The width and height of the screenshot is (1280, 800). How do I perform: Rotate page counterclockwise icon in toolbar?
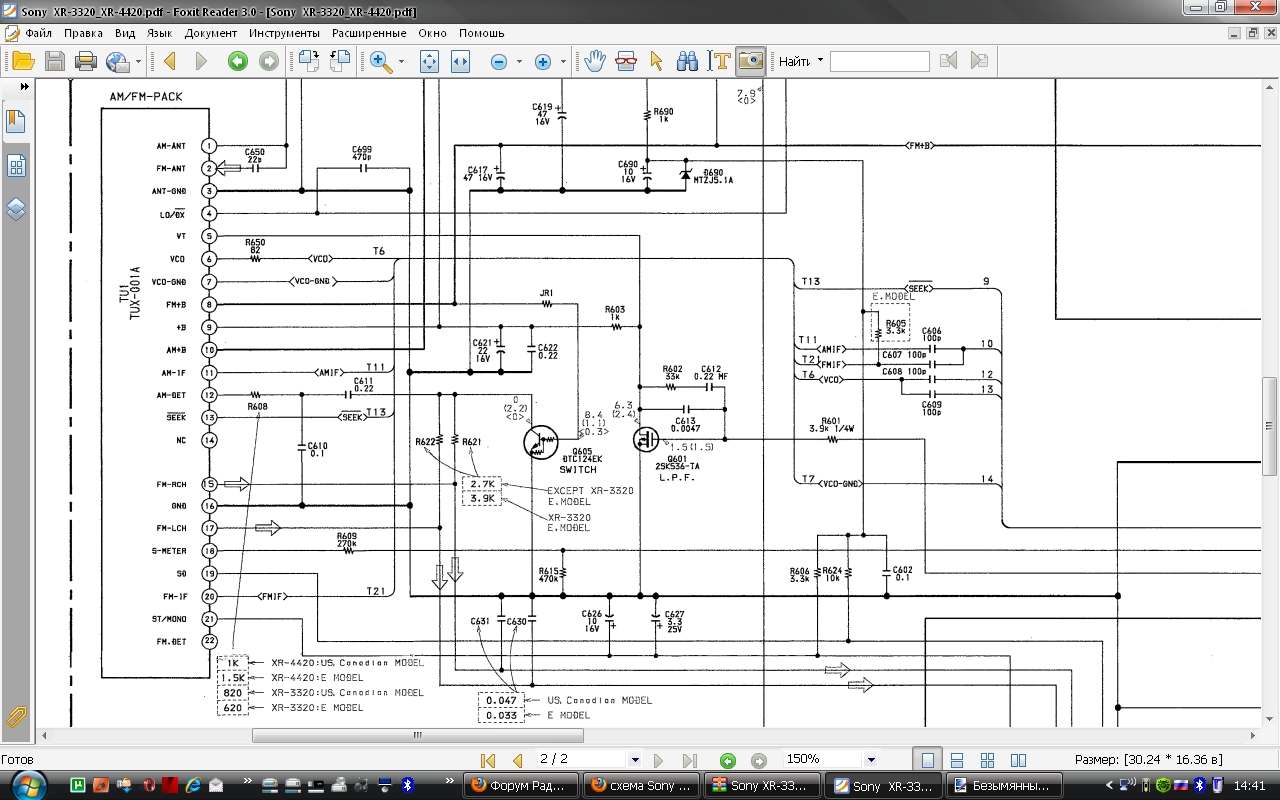(x=340, y=61)
